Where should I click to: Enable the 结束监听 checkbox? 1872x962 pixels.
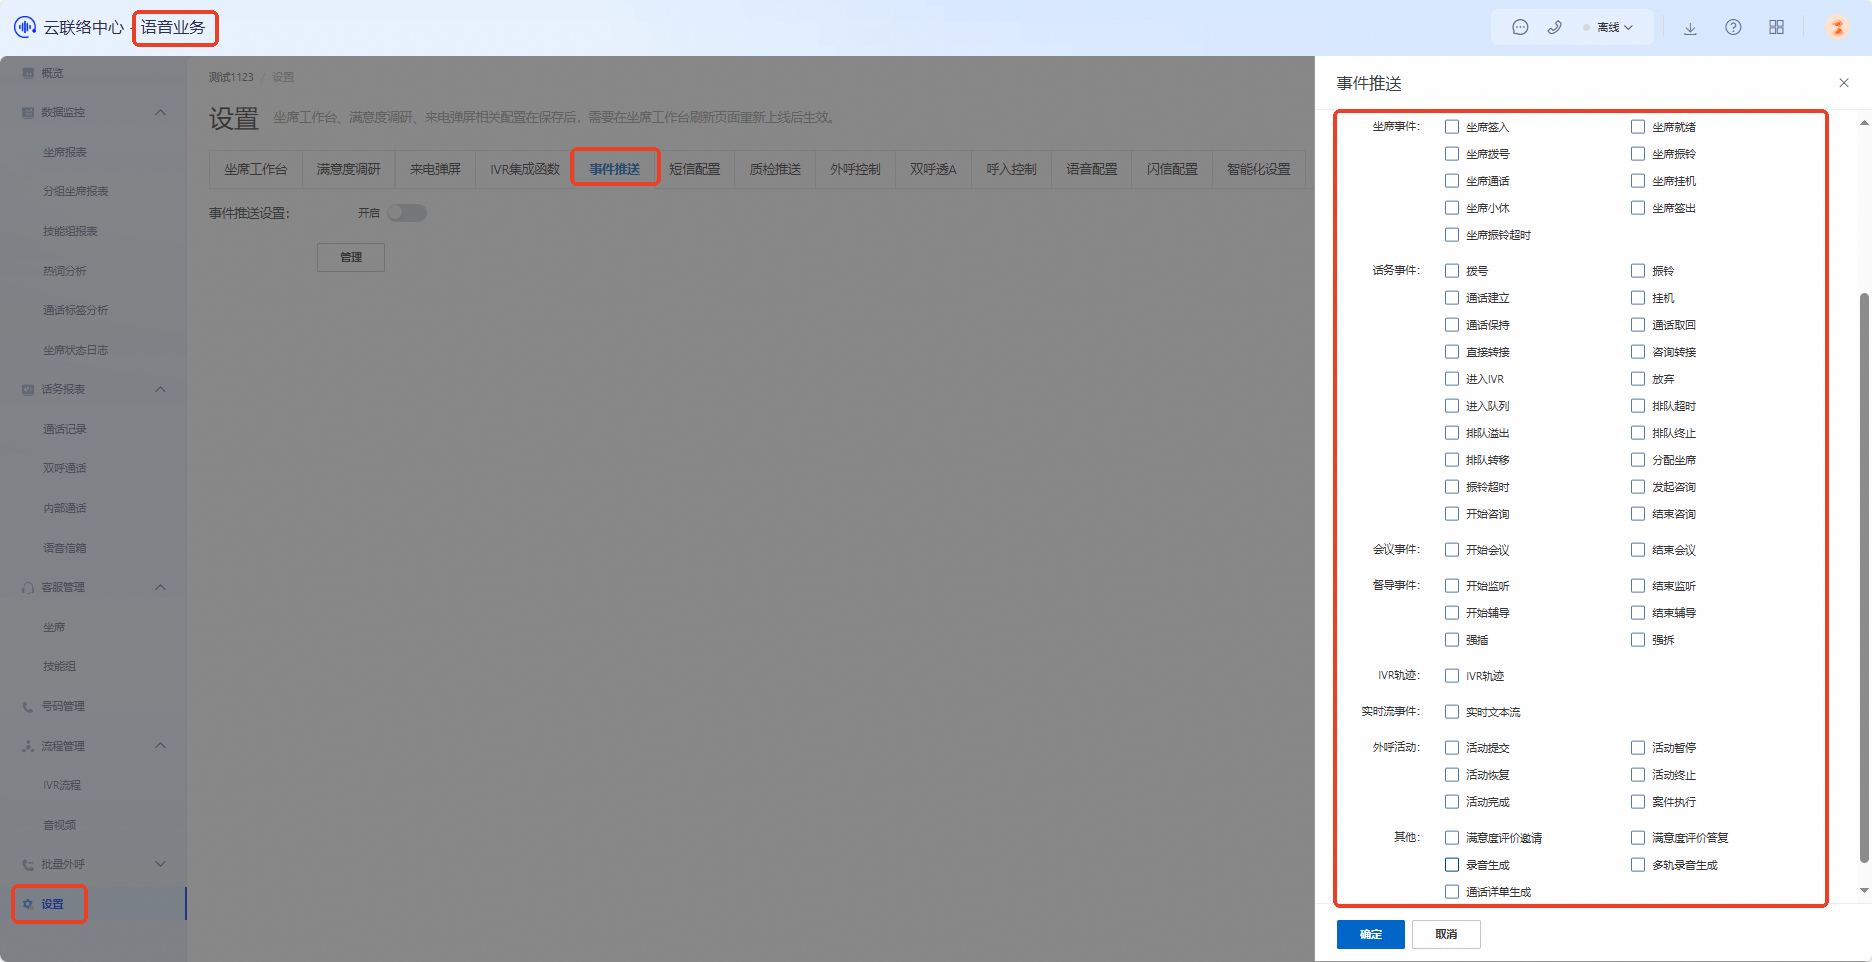1638,586
